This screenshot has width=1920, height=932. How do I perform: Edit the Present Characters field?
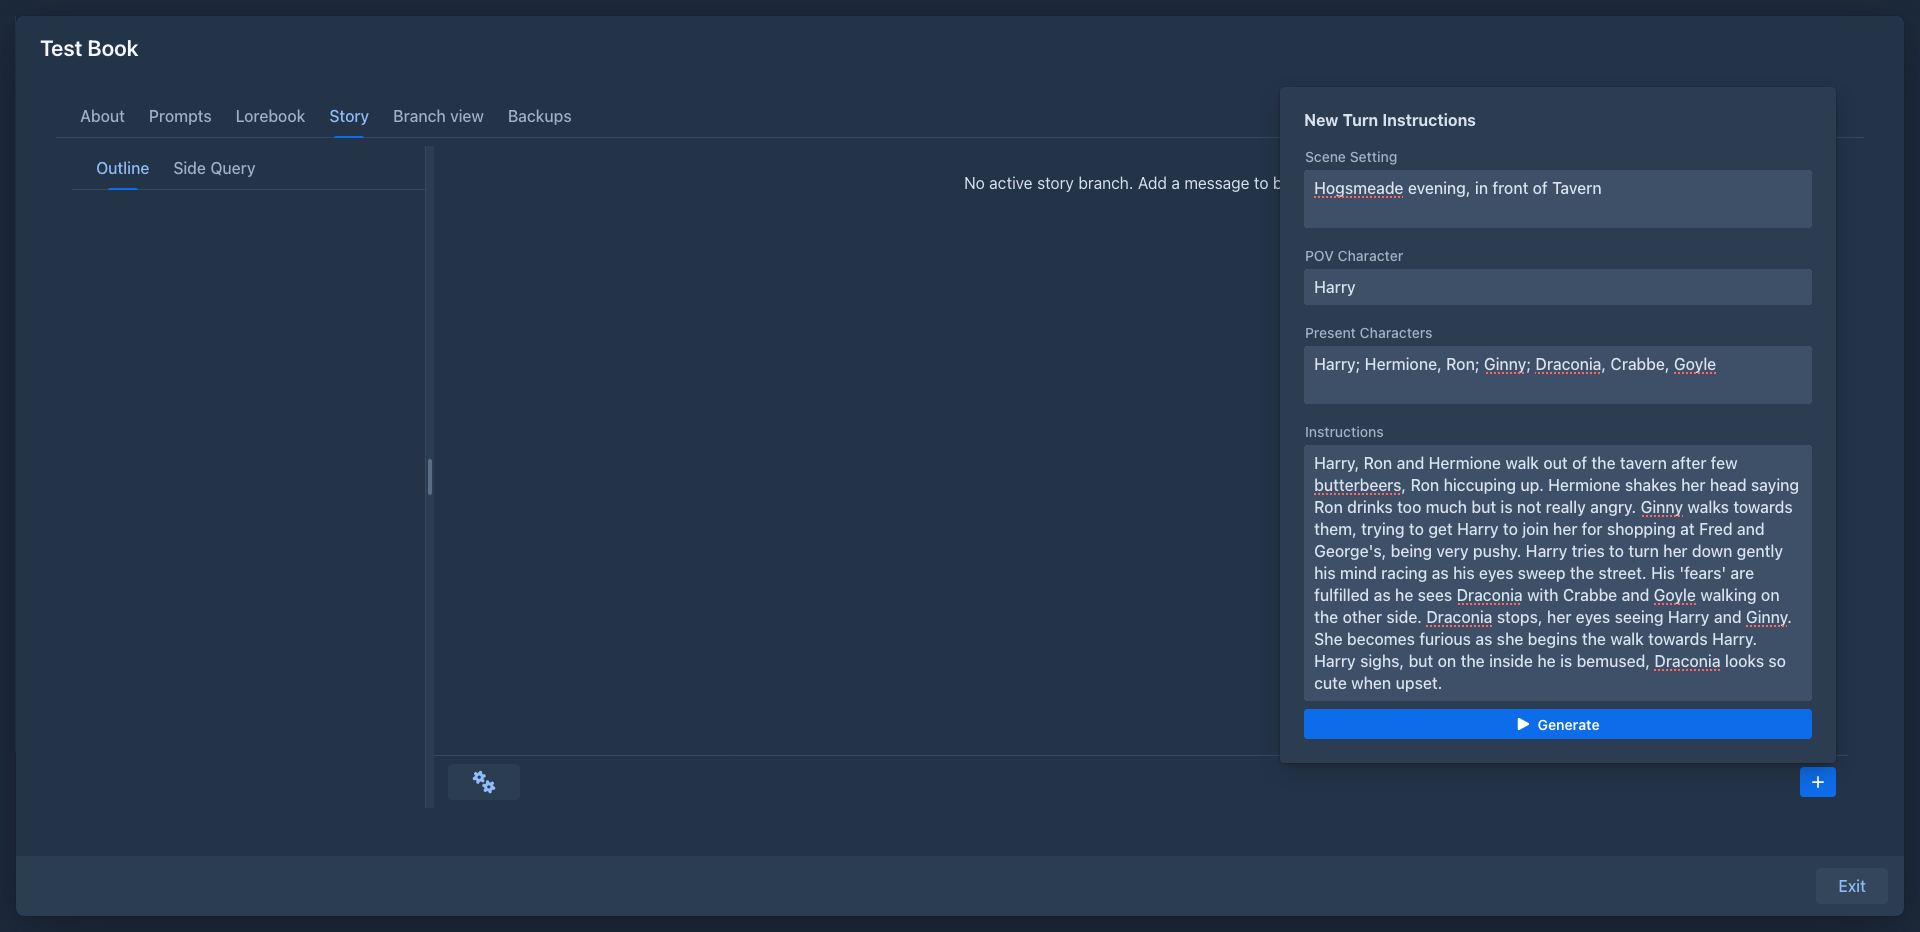pos(1557,375)
